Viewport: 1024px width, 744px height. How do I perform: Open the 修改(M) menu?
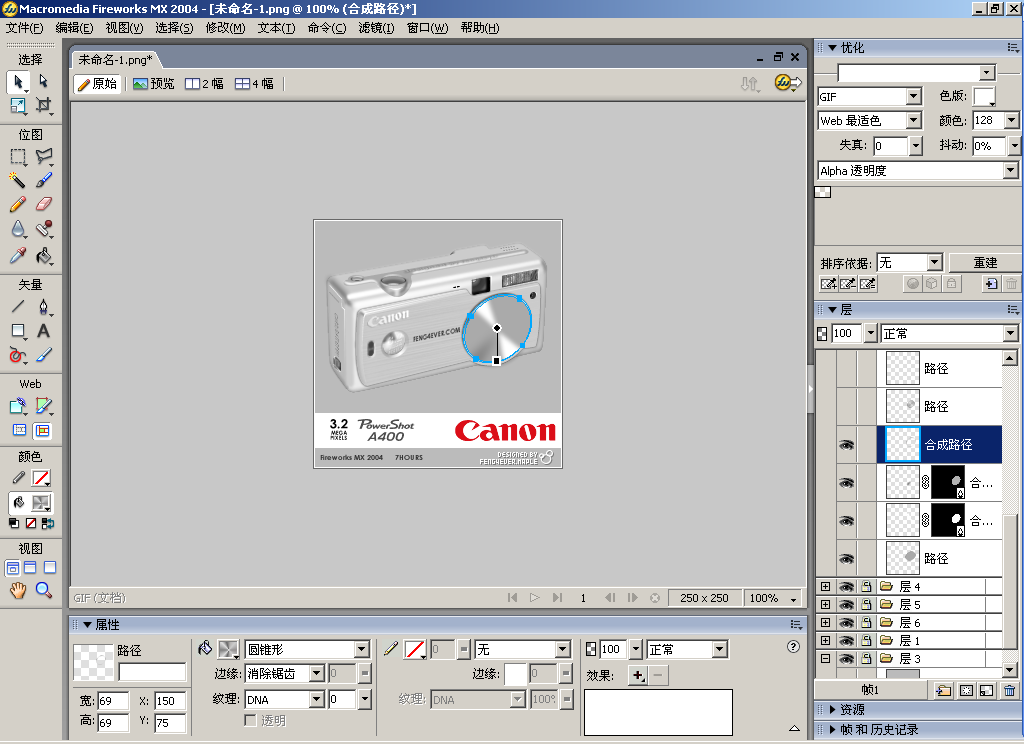[225, 27]
